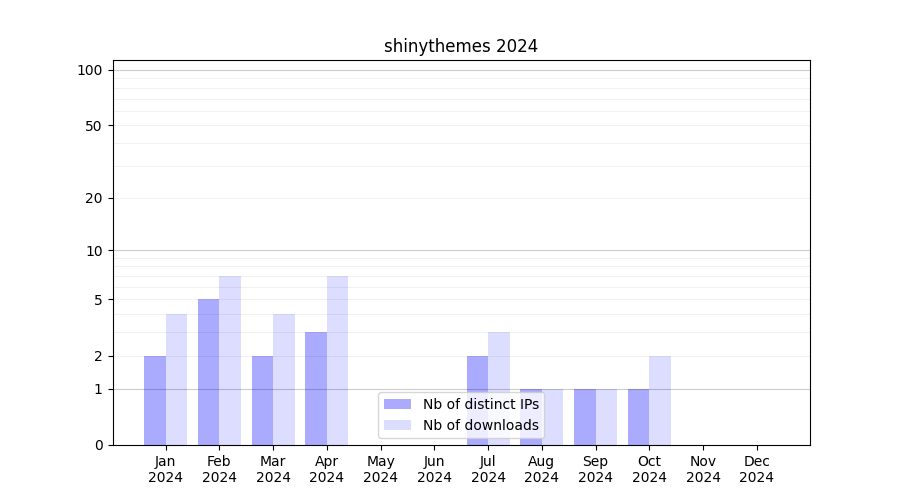Click the 'May 2024' x-axis label
Viewport: 900px width, 500px height.
pos(380,469)
